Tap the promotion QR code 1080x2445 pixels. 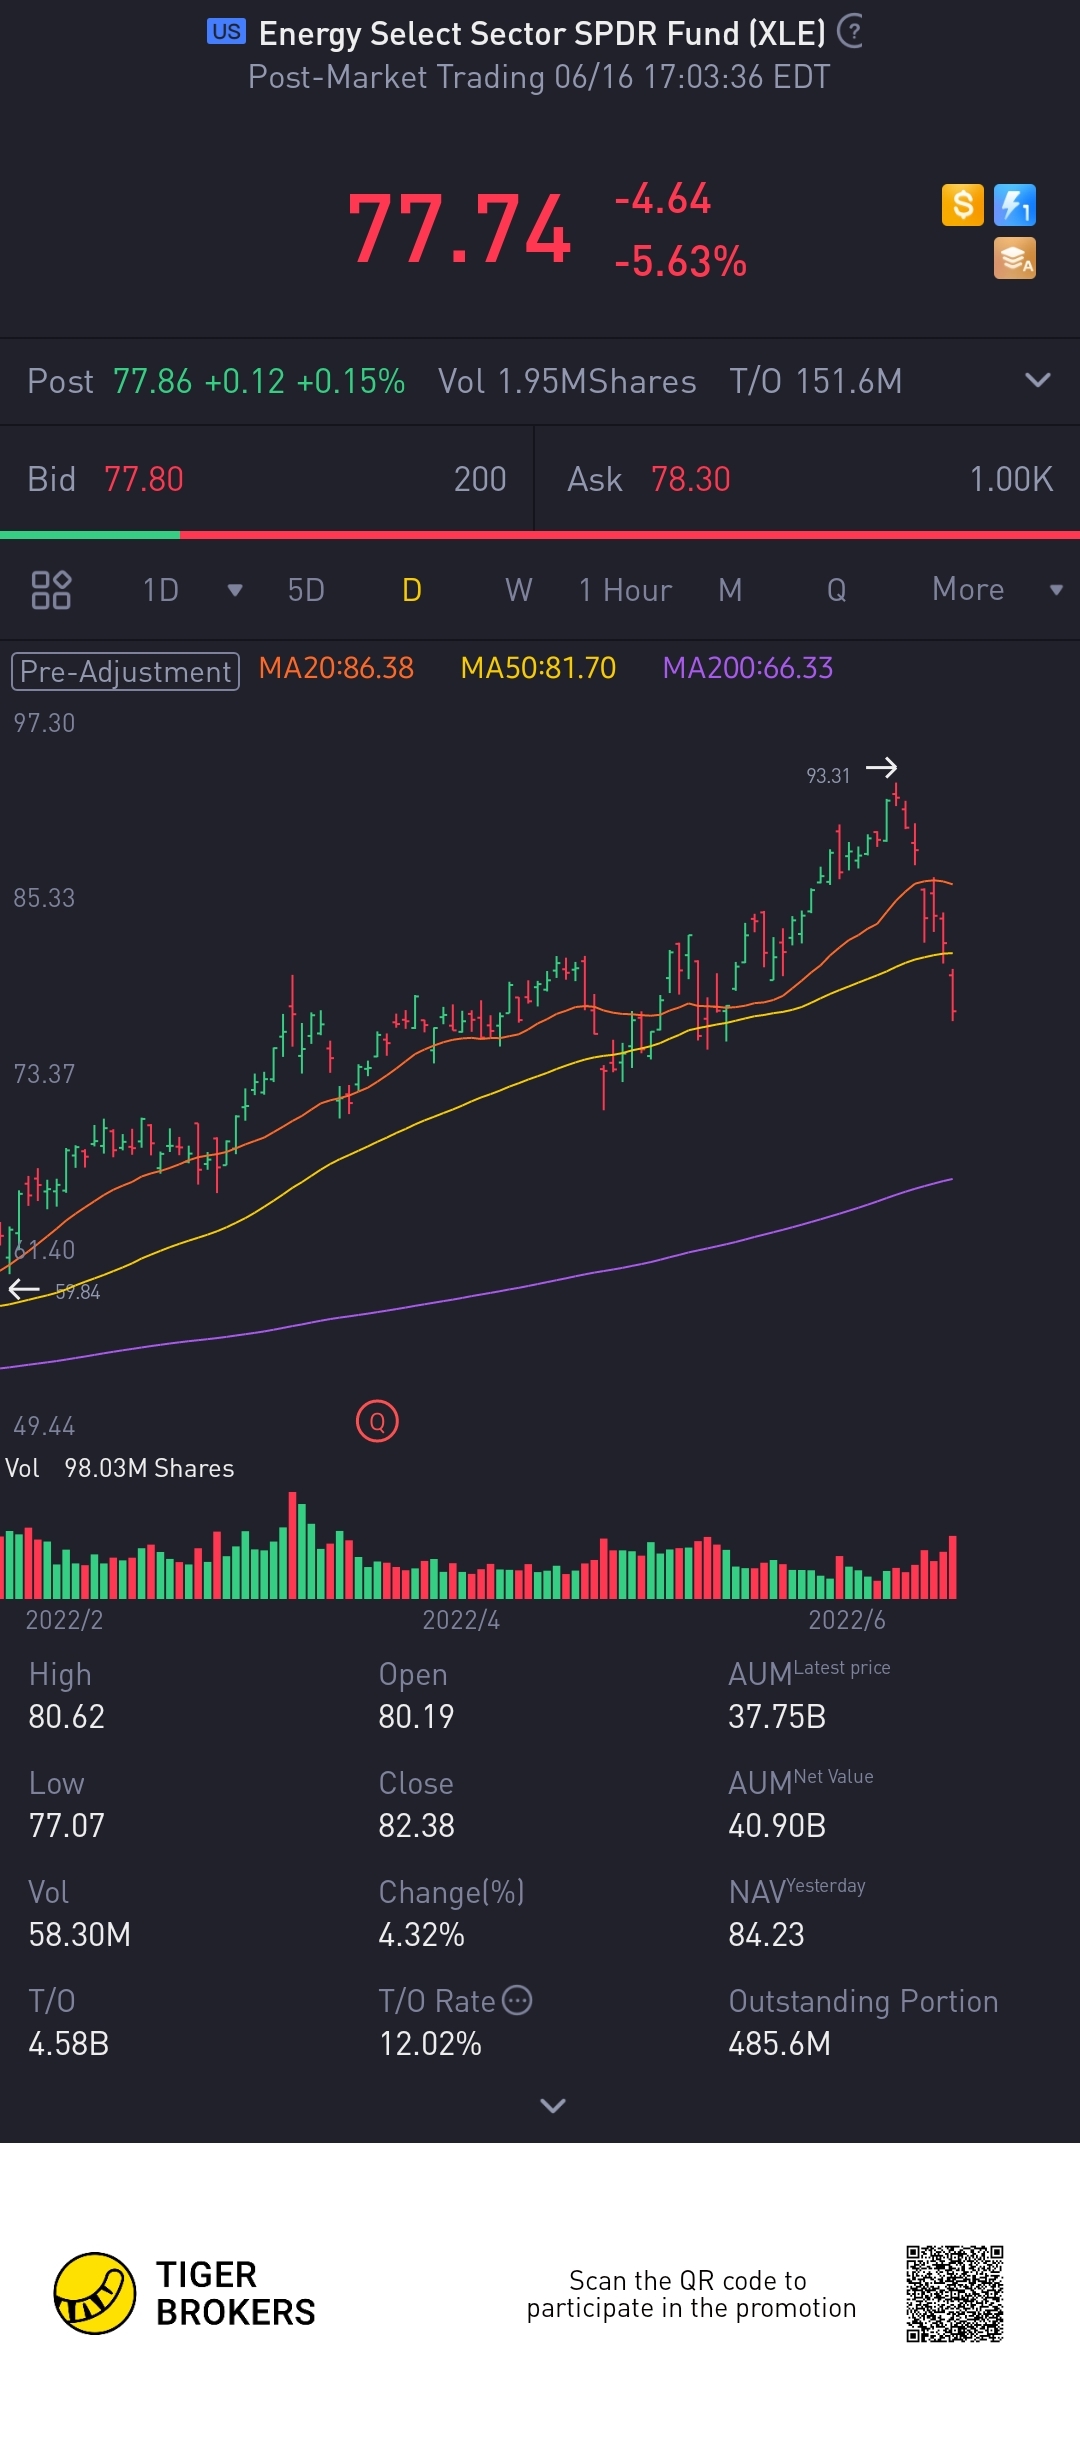[955, 2294]
